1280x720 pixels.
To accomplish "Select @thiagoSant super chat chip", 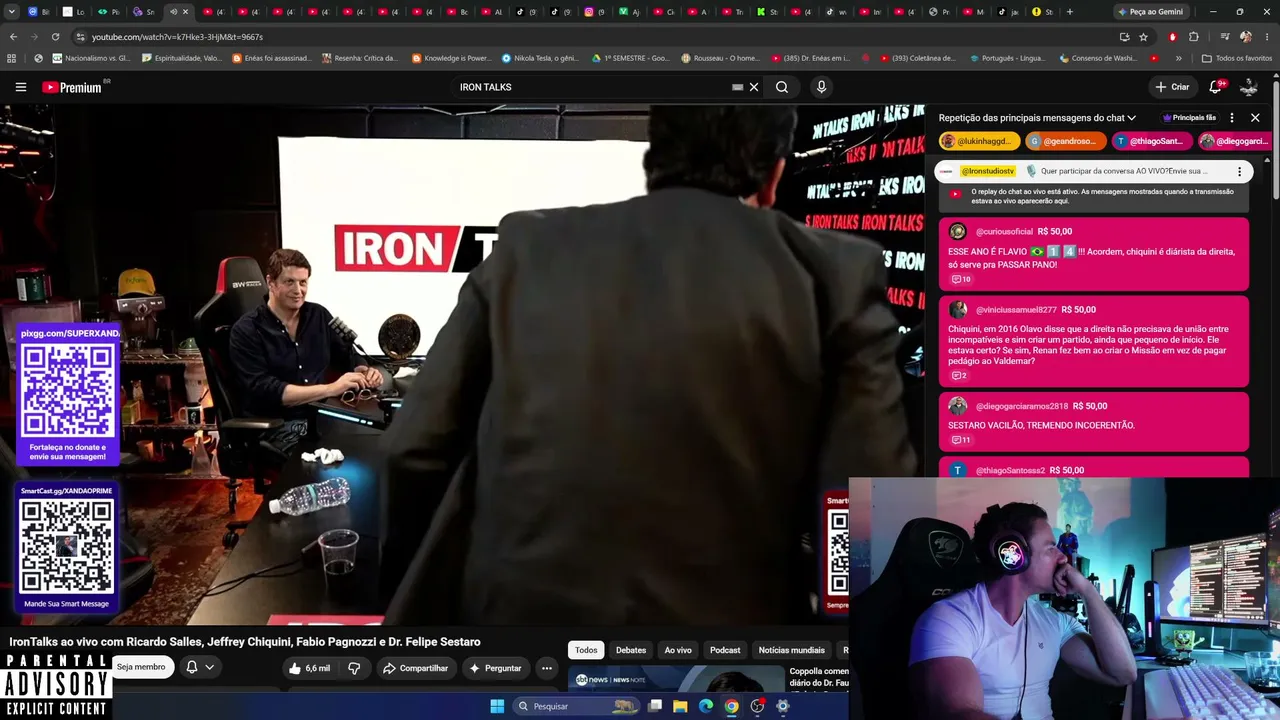I will 1153,141.
